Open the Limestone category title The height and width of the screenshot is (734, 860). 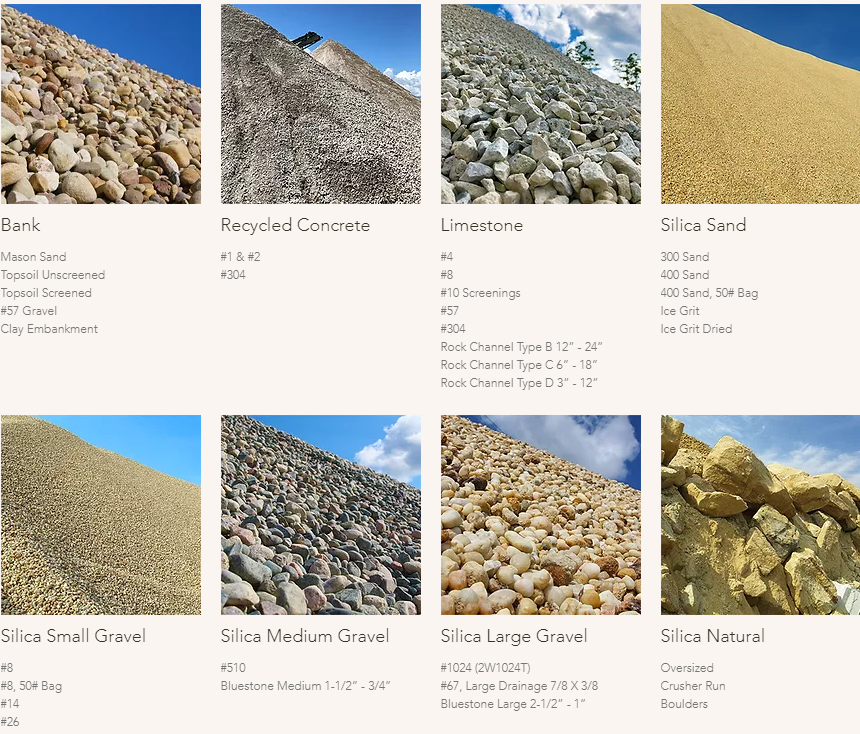482,225
